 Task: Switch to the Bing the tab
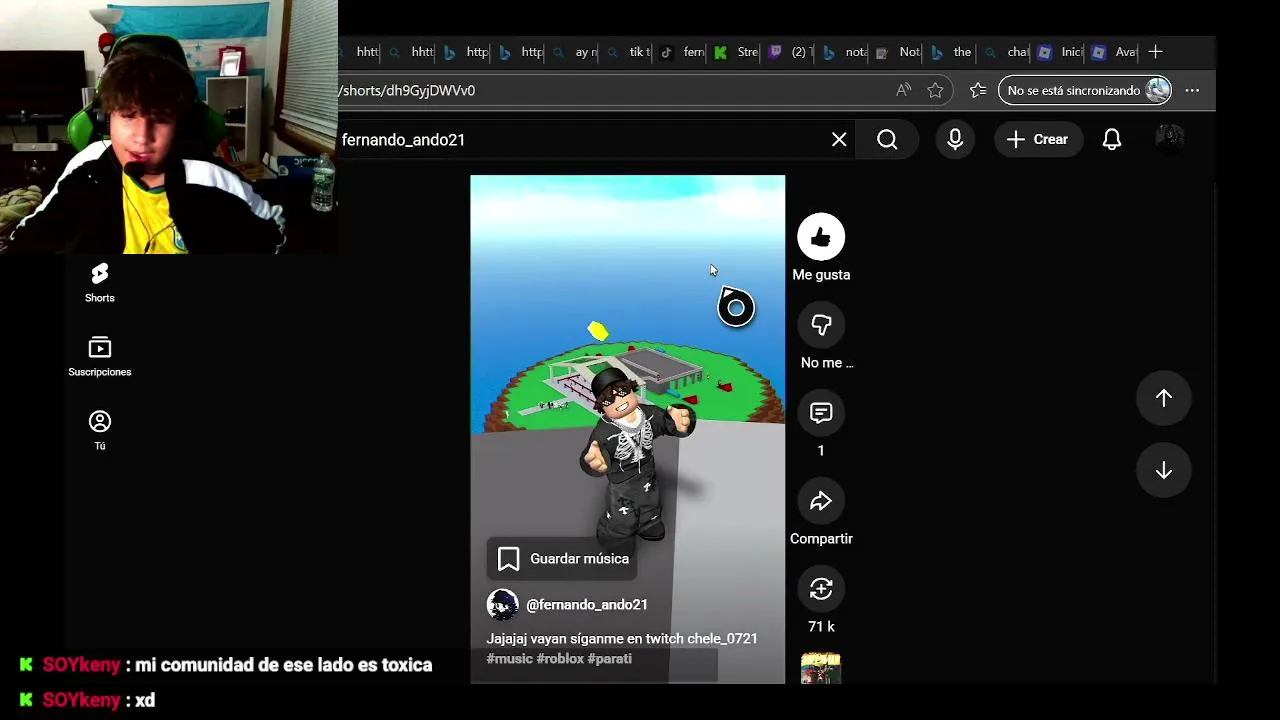tap(951, 52)
